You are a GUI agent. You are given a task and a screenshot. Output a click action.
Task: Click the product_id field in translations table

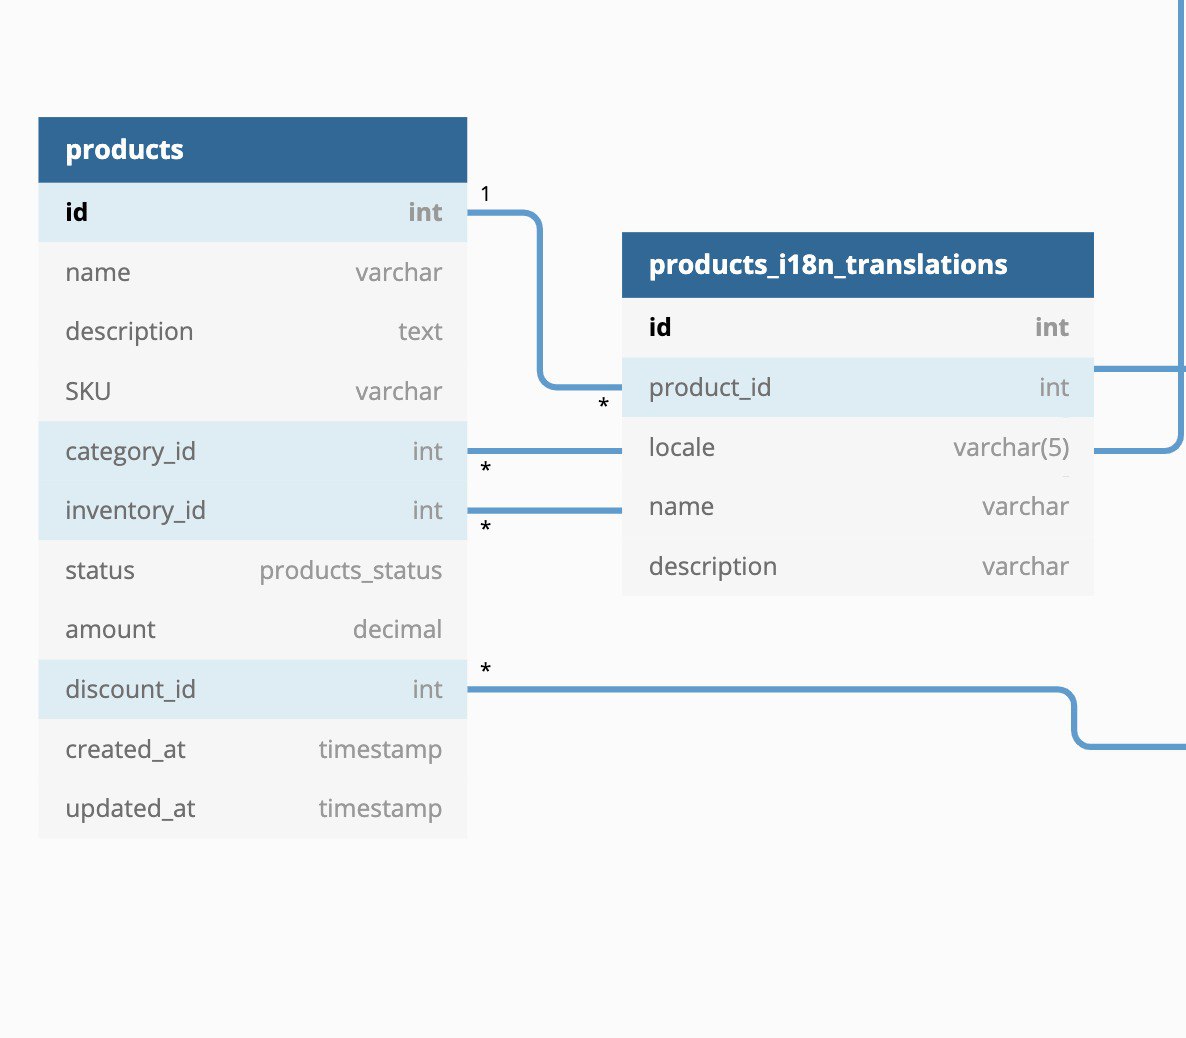click(857, 387)
